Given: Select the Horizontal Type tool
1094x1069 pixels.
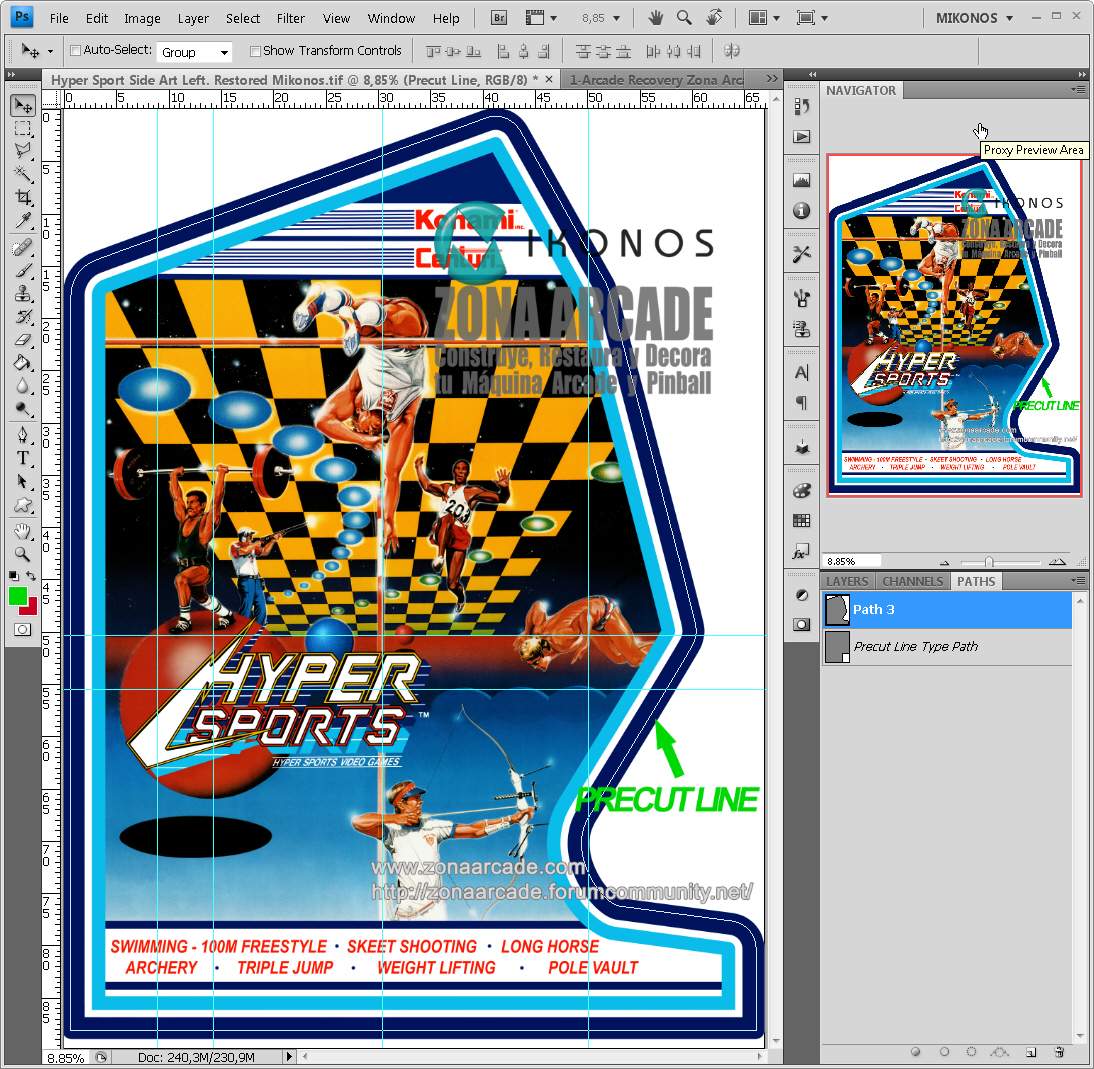Looking at the screenshot, I should click(x=22, y=455).
